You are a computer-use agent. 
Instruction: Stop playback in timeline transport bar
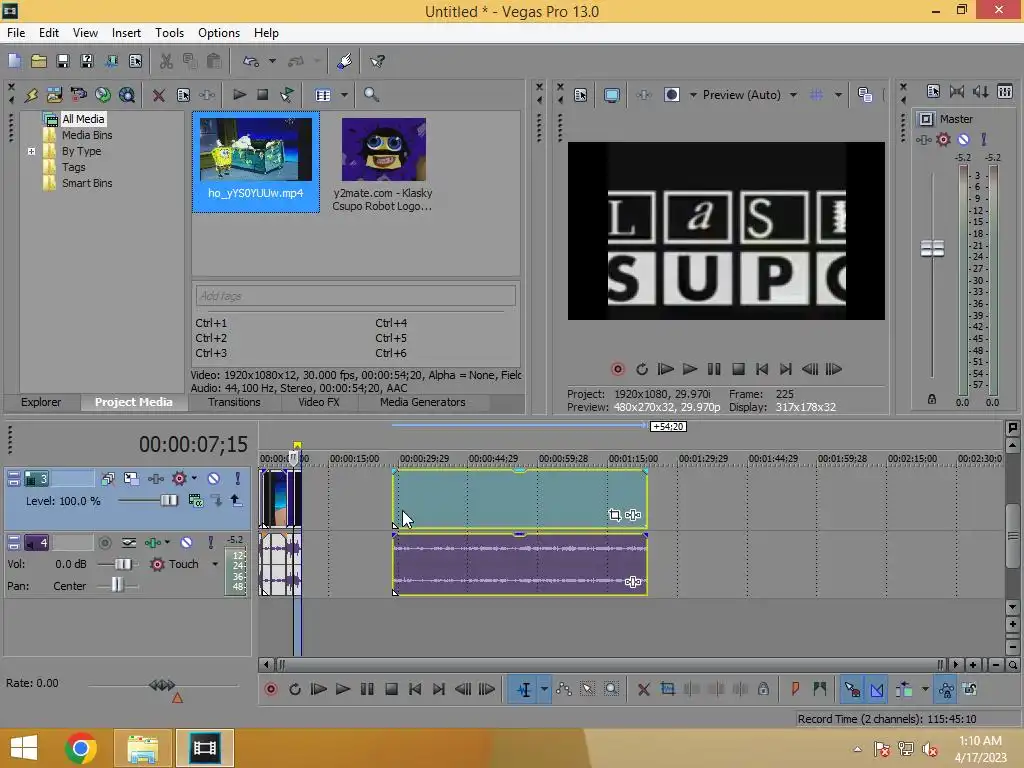click(x=391, y=689)
